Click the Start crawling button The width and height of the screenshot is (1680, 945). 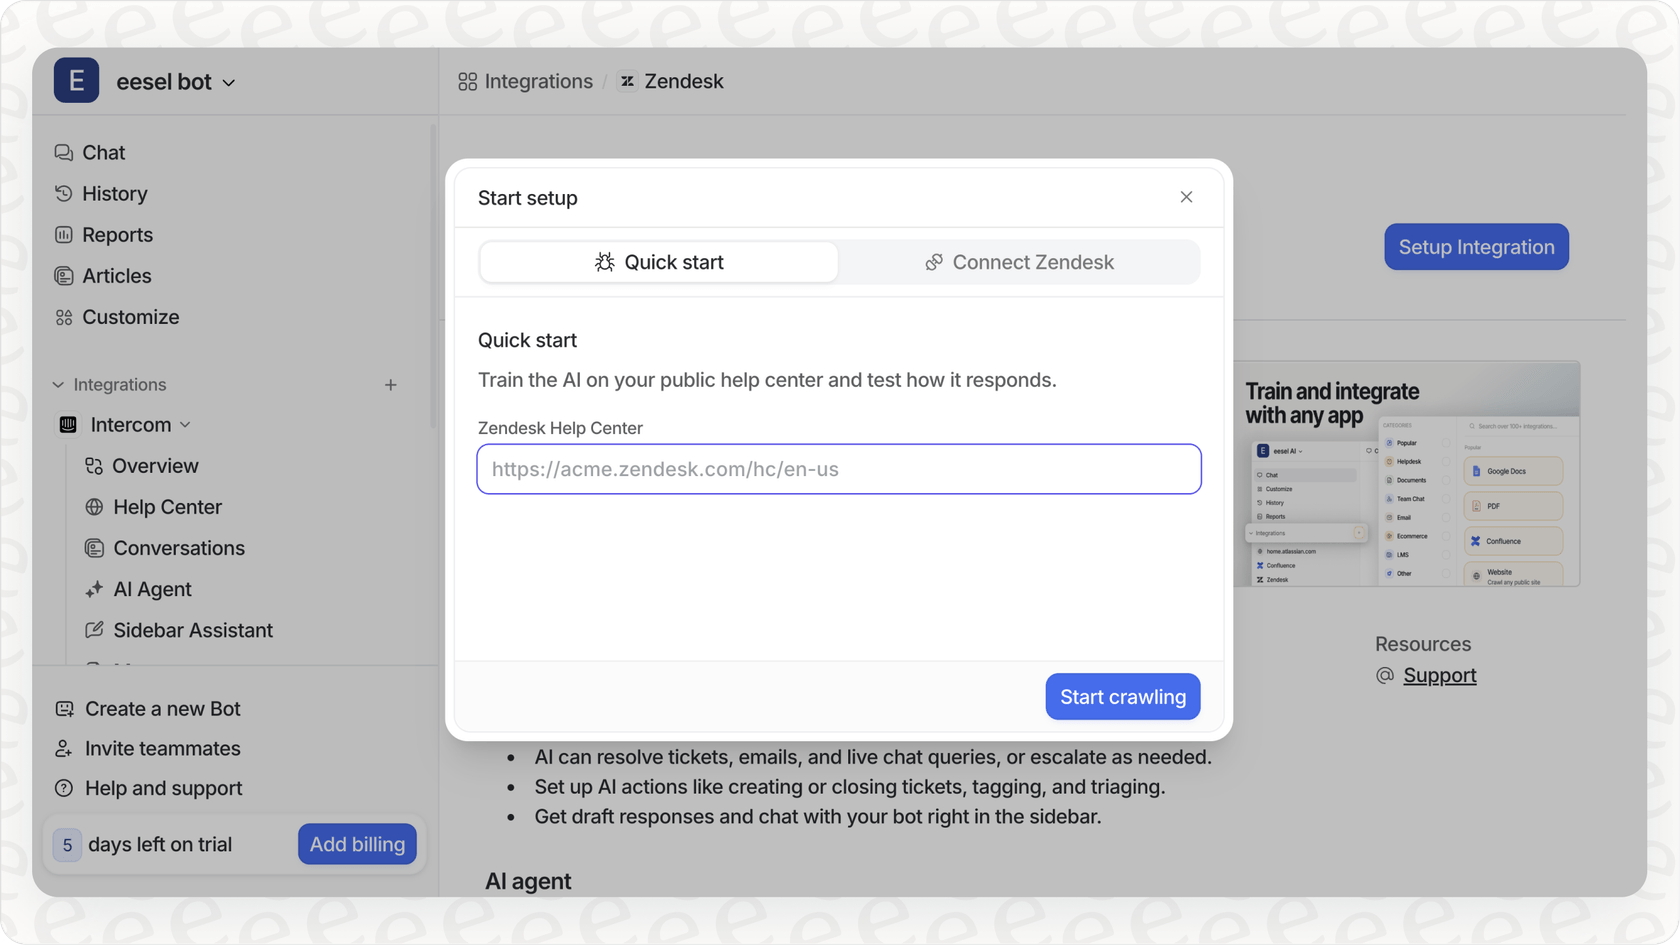click(x=1122, y=696)
